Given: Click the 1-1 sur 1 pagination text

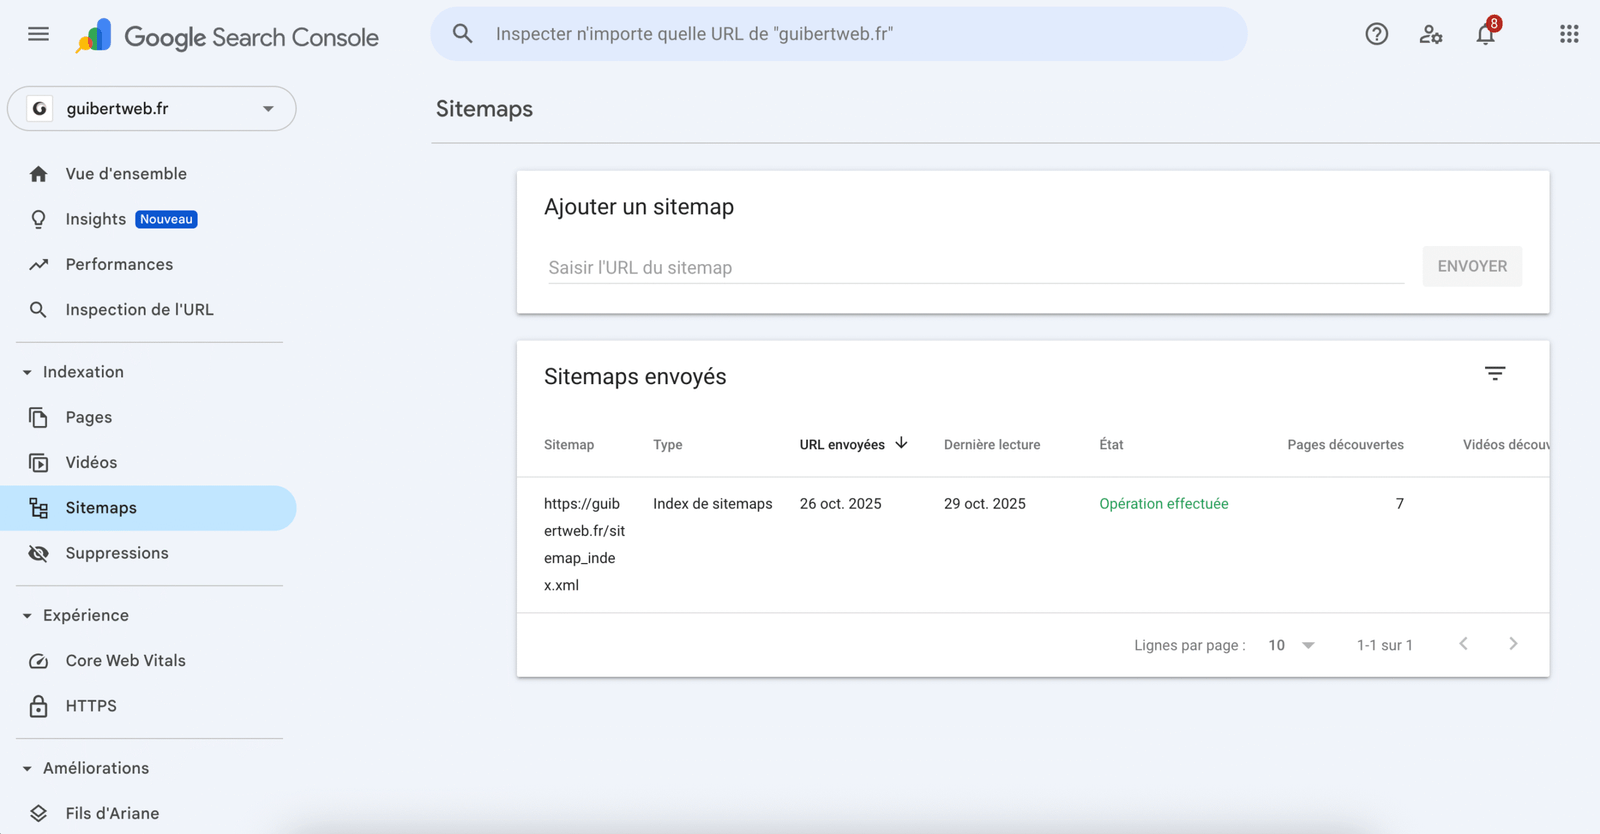Looking at the screenshot, I should coord(1385,645).
